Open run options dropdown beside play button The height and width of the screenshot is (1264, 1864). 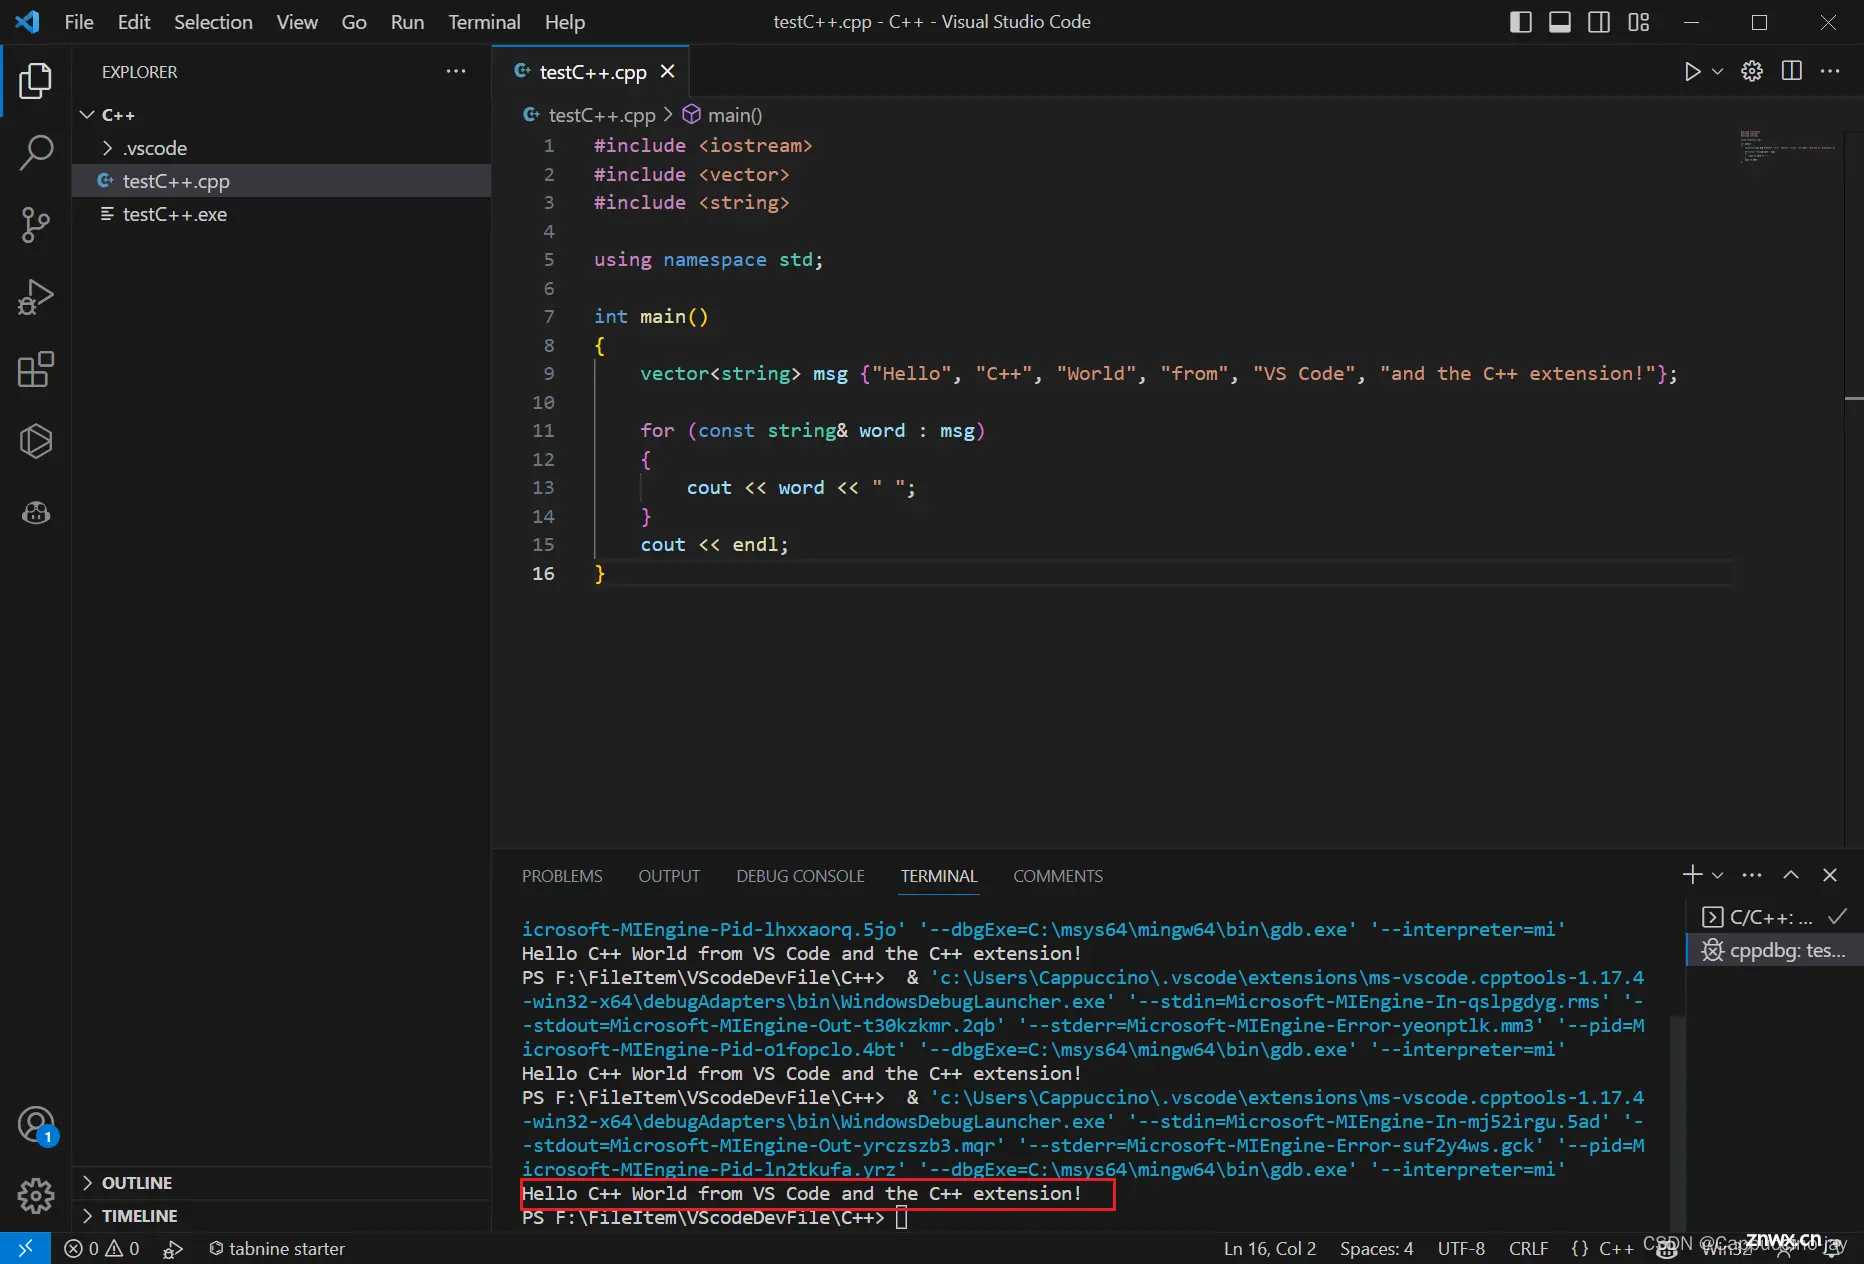coord(1717,72)
